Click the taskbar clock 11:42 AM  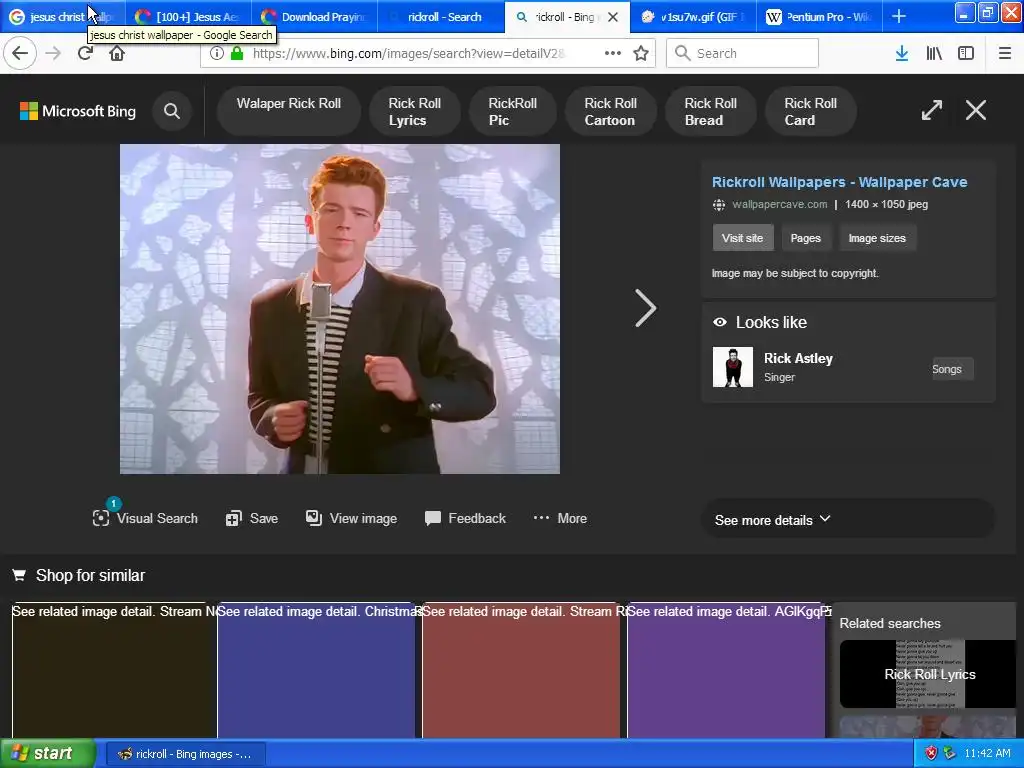pos(987,753)
